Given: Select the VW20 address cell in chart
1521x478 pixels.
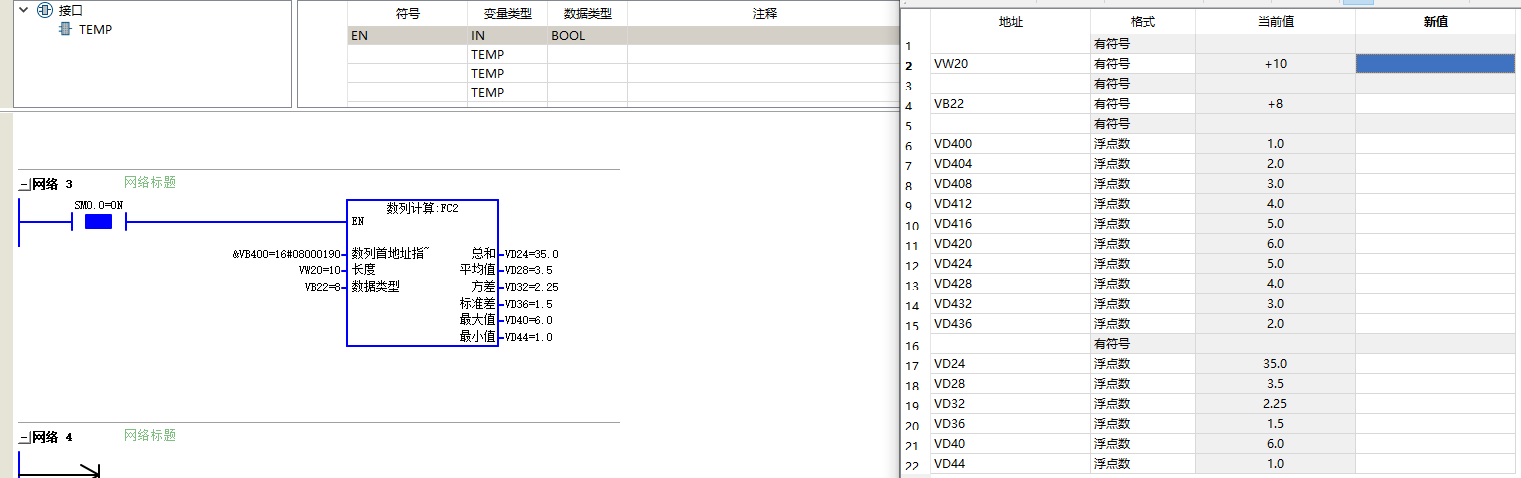Looking at the screenshot, I should 1010,64.
